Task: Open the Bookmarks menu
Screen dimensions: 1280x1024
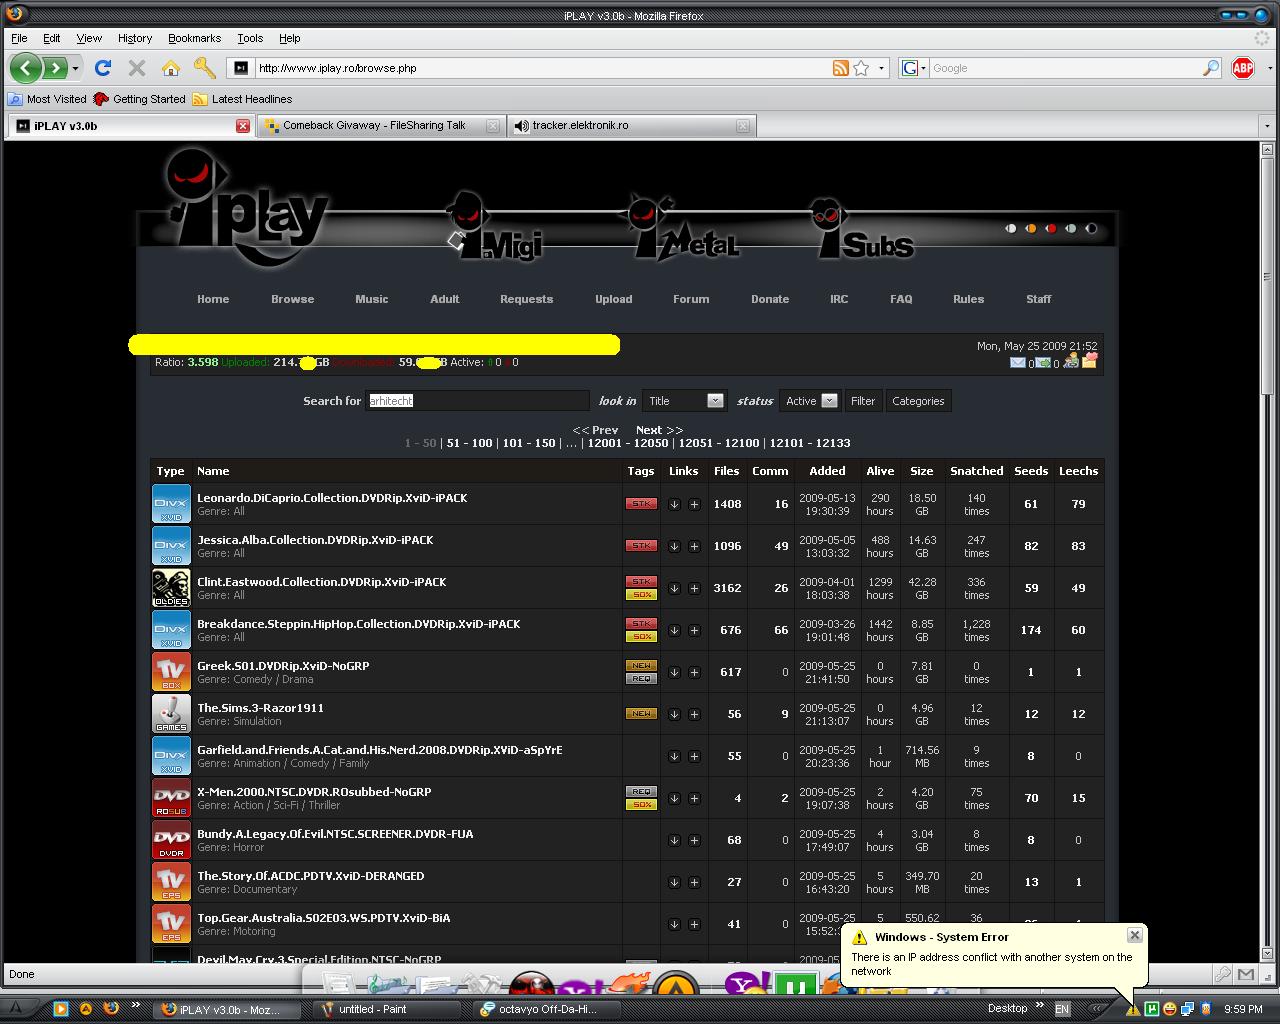Action: [194, 38]
